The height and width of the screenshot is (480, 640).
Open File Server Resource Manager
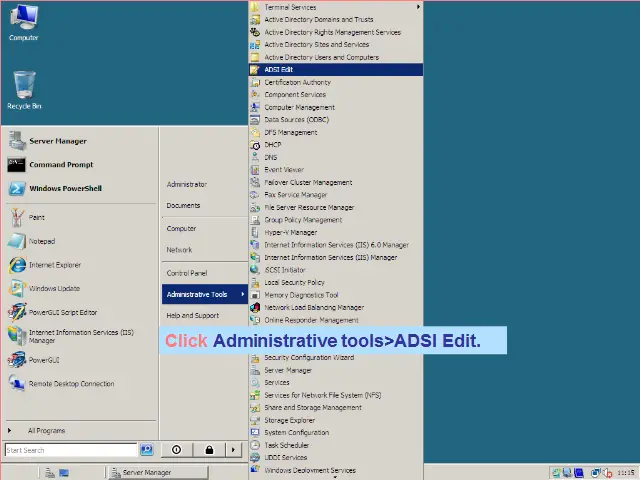click(309, 207)
